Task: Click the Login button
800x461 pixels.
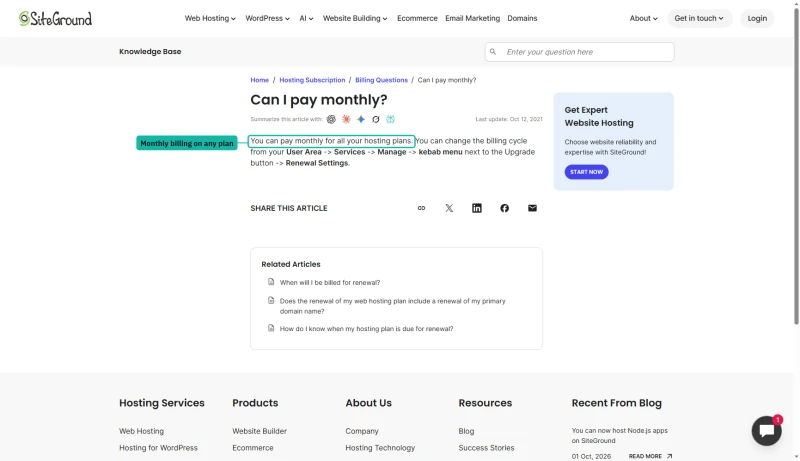Action: tap(757, 18)
